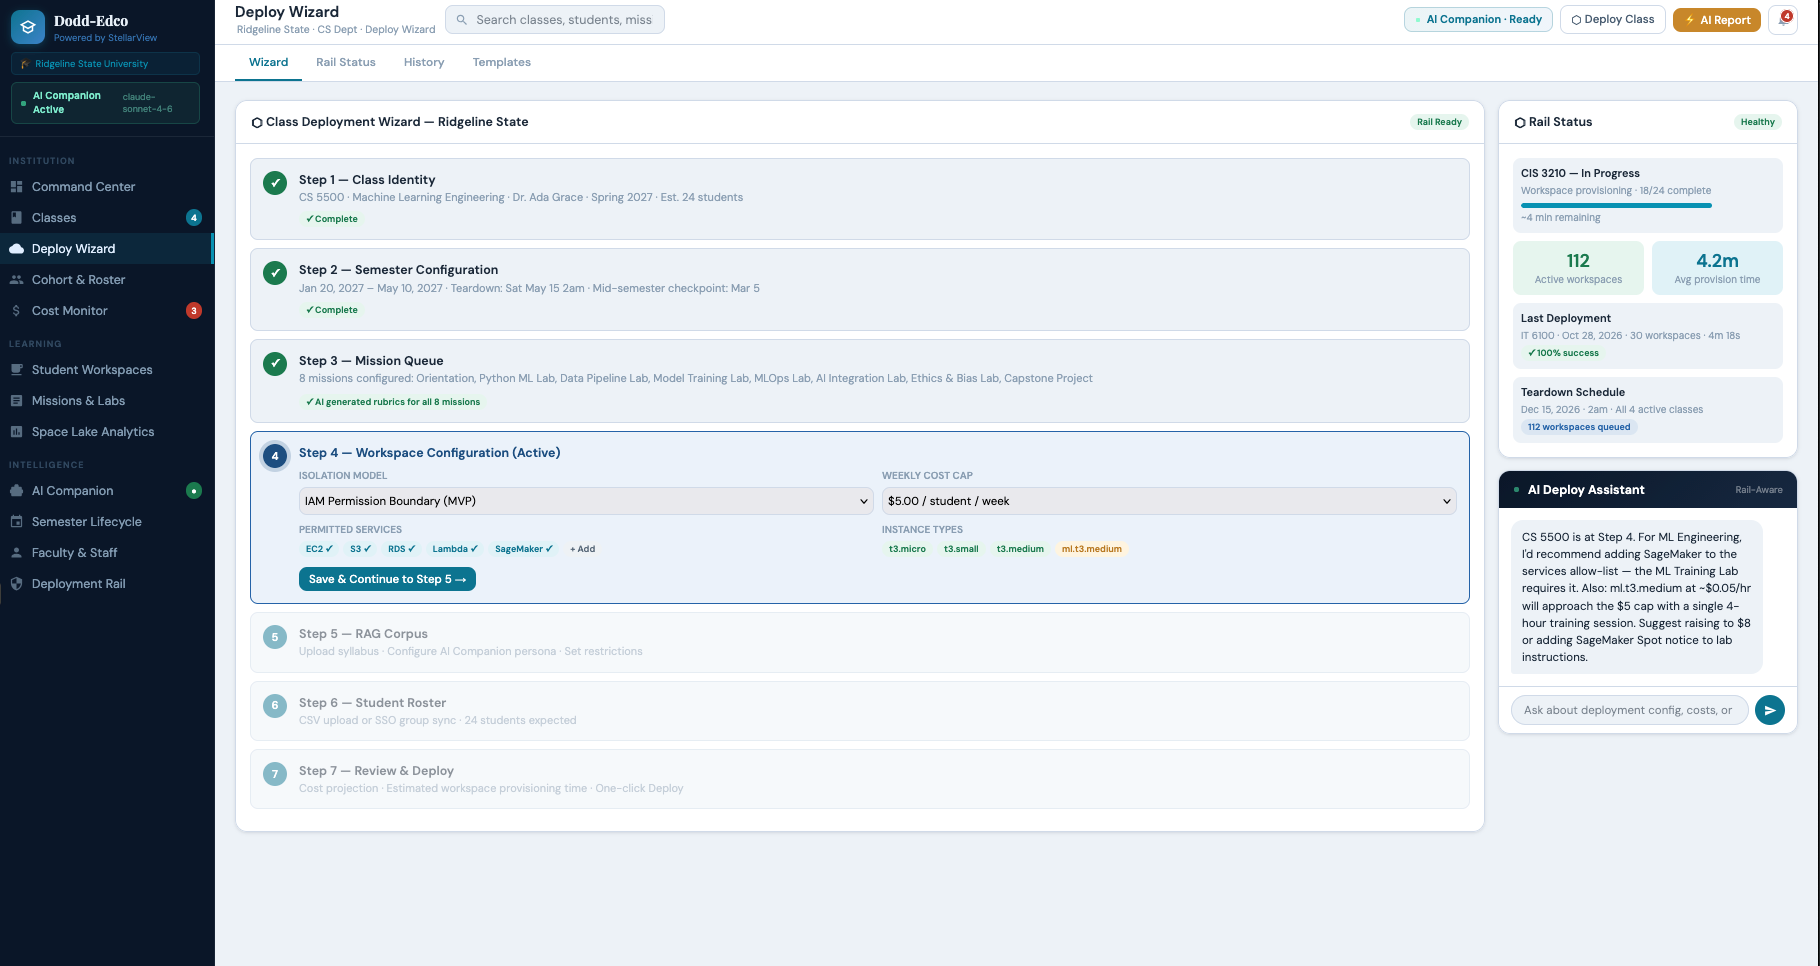Click the Deployment Rail shield icon
Image resolution: width=1820 pixels, height=966 pixels.
coord(16,584)
